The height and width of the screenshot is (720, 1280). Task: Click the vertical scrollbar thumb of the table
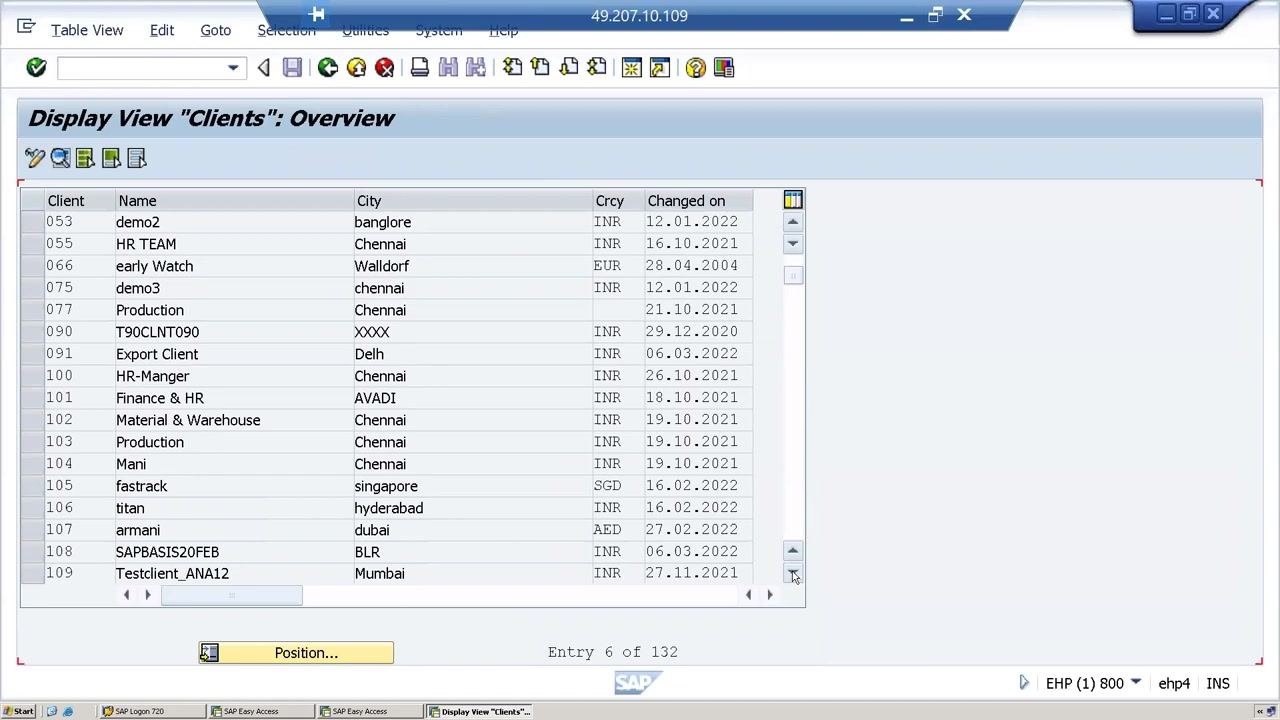pos(793,276)
